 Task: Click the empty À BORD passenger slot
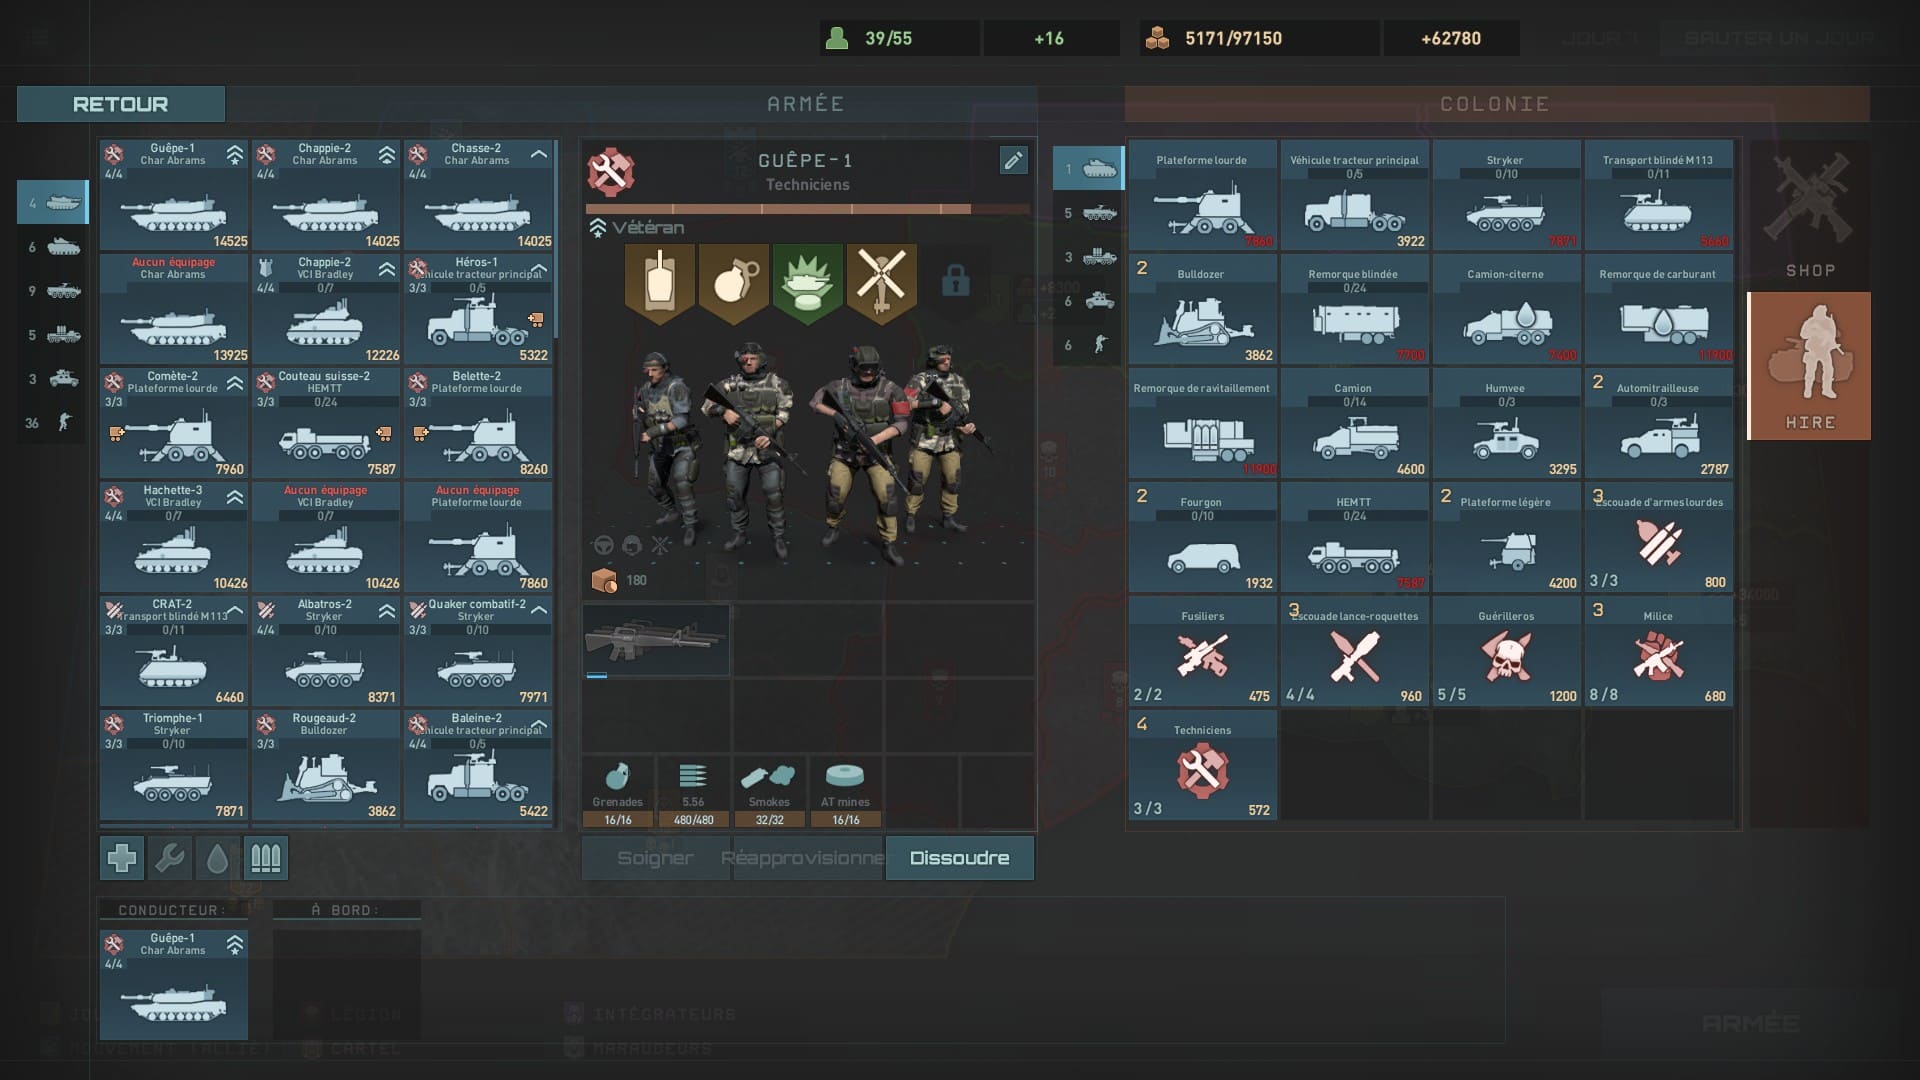coord(347,985)
